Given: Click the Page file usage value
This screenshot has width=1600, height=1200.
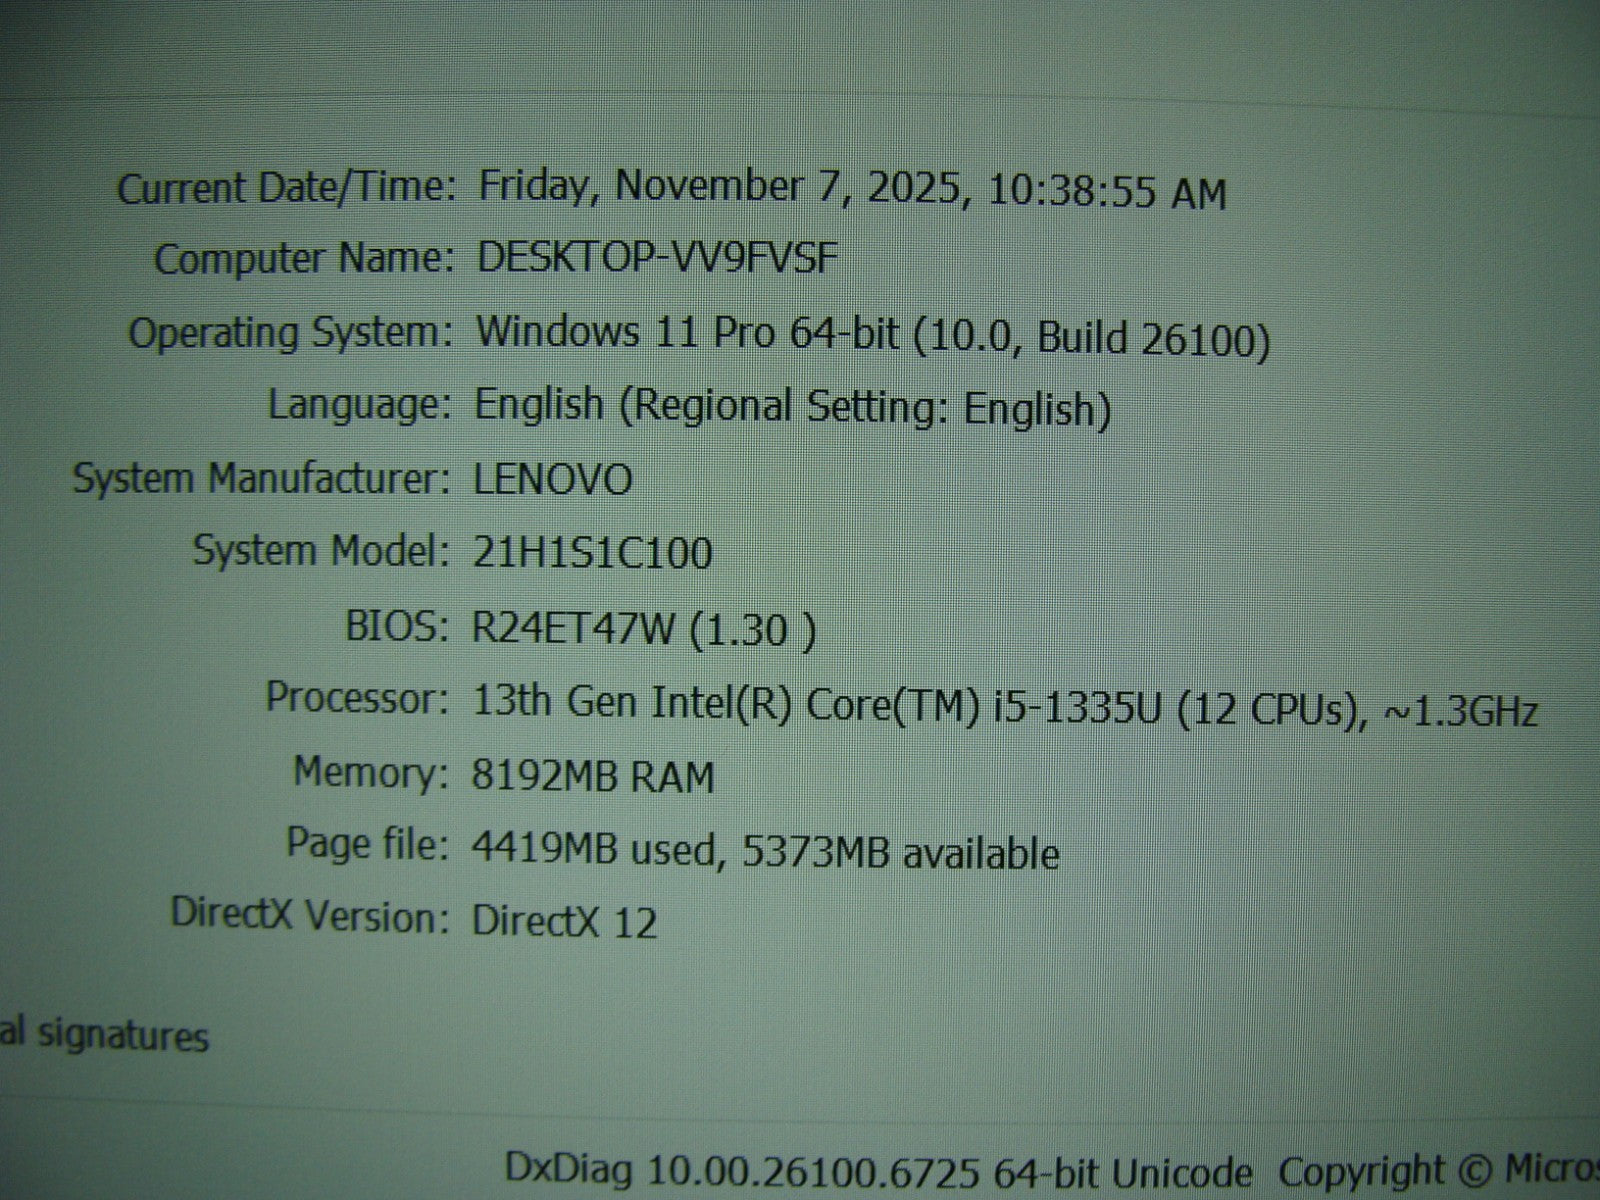Looking at the screenshot, I should pyautogui.click(x=765, y=852).
